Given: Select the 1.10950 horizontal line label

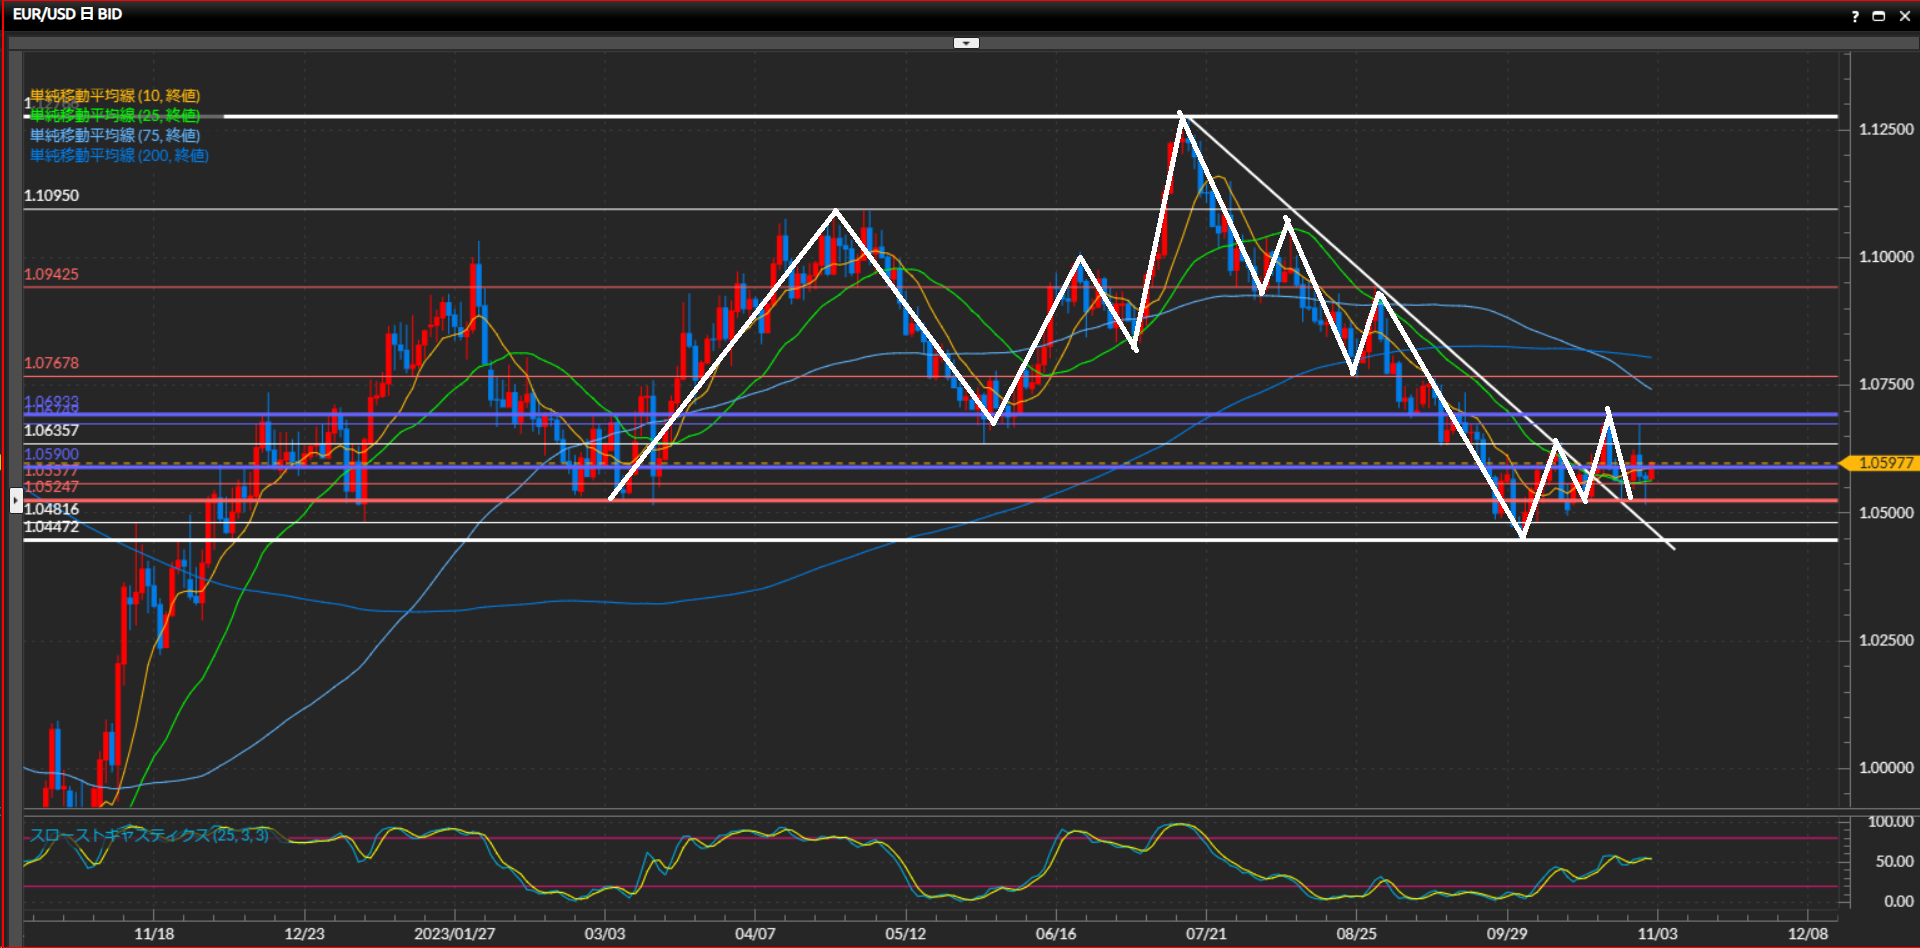Looking at the screenshot, I should [51, 196].
